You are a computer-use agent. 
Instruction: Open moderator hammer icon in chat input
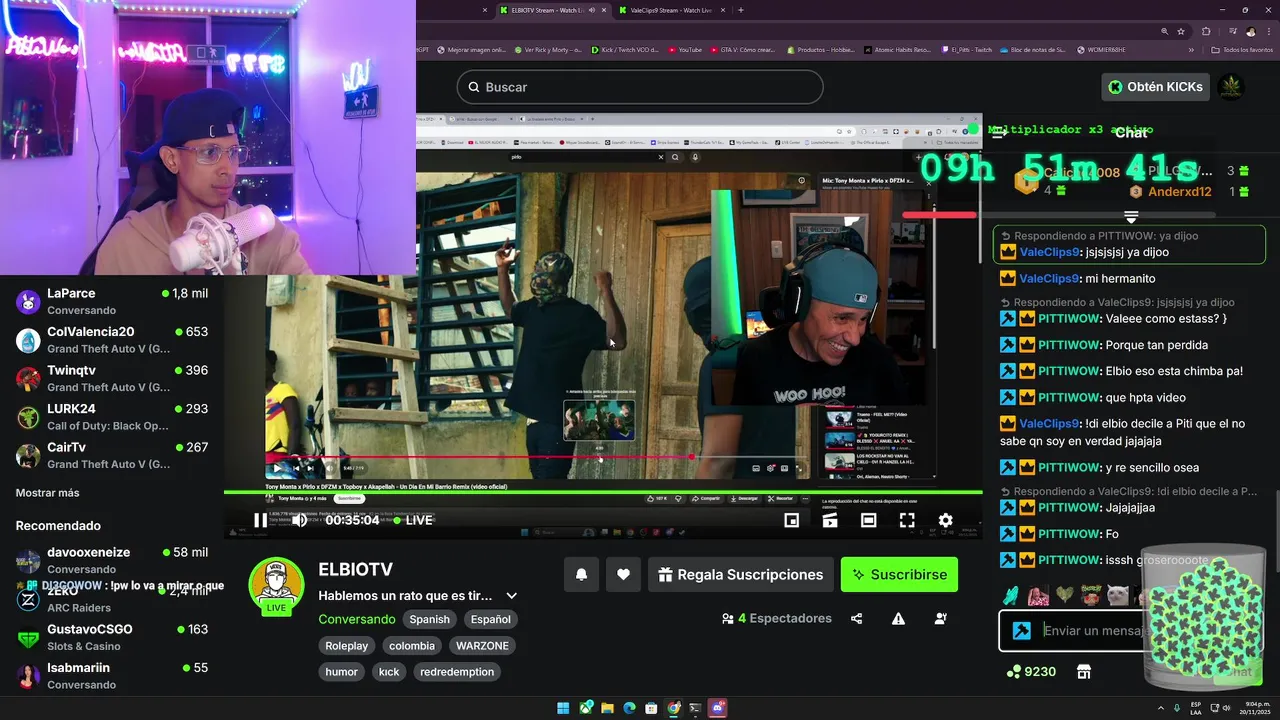[x=1021, y=631]
